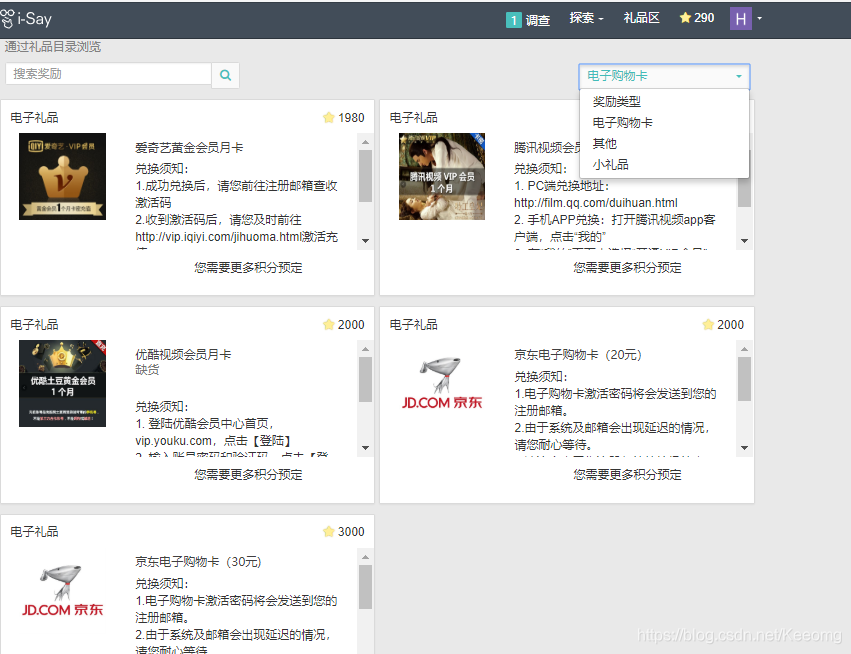Screen dimensions: 851x654
Task: Click the 京东电子购物卡（20元）title
Action: coord(577,354)
